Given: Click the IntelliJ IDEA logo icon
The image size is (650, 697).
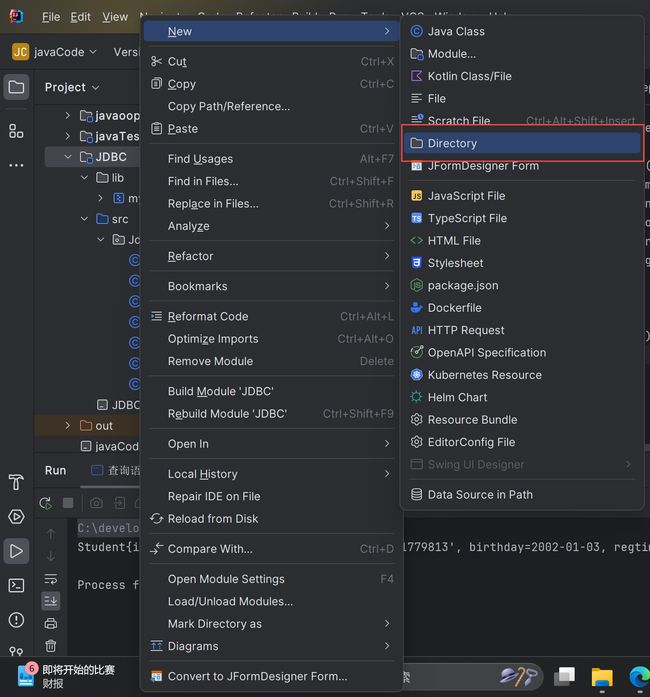Looking at the screenshot, I should click(16, 16).
